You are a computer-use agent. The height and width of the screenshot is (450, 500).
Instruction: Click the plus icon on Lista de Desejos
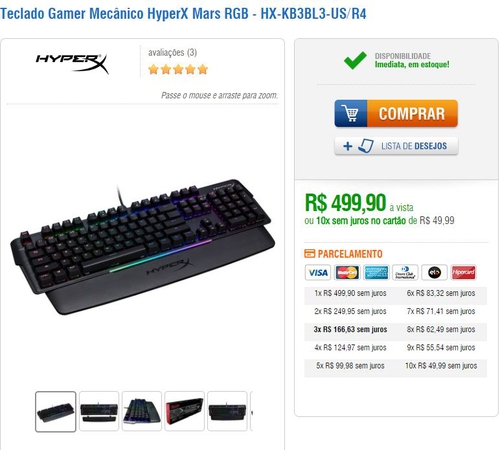(x=348, y=146)
